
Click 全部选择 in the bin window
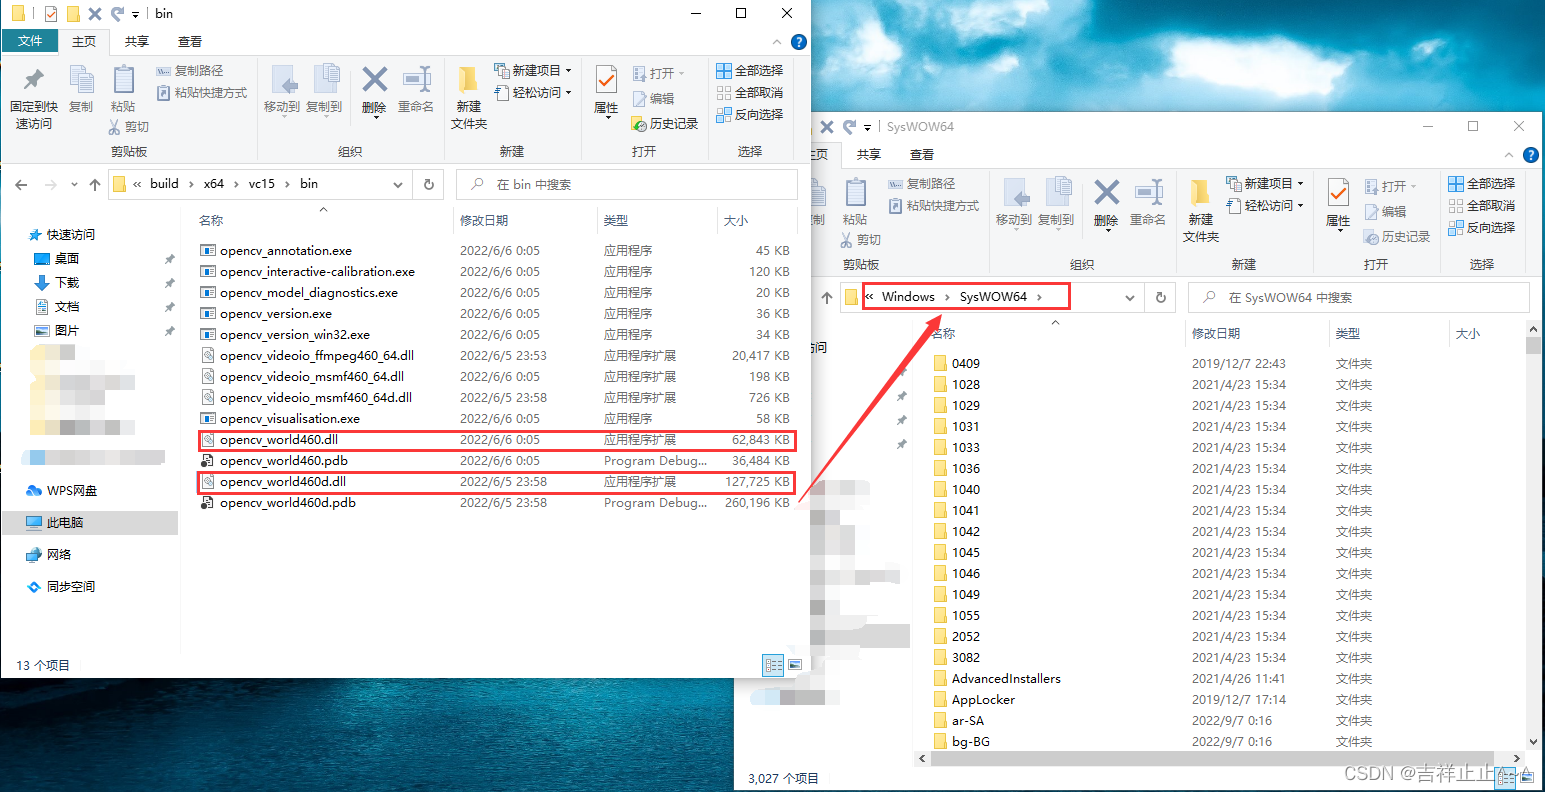point(750,71)
